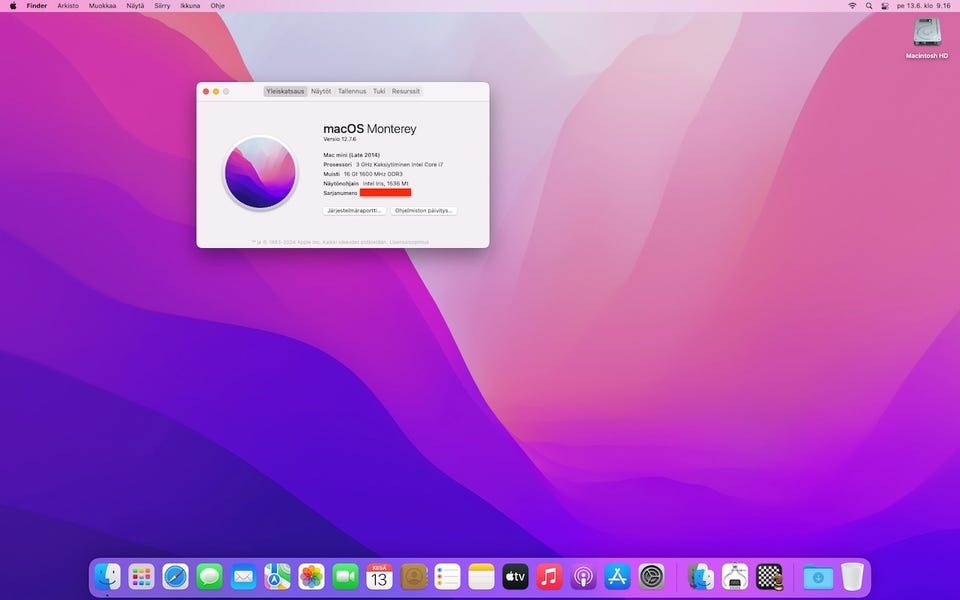The image size is (960, 600).
Task: Switch to the Tallennus tab
Action: [351, 91]
